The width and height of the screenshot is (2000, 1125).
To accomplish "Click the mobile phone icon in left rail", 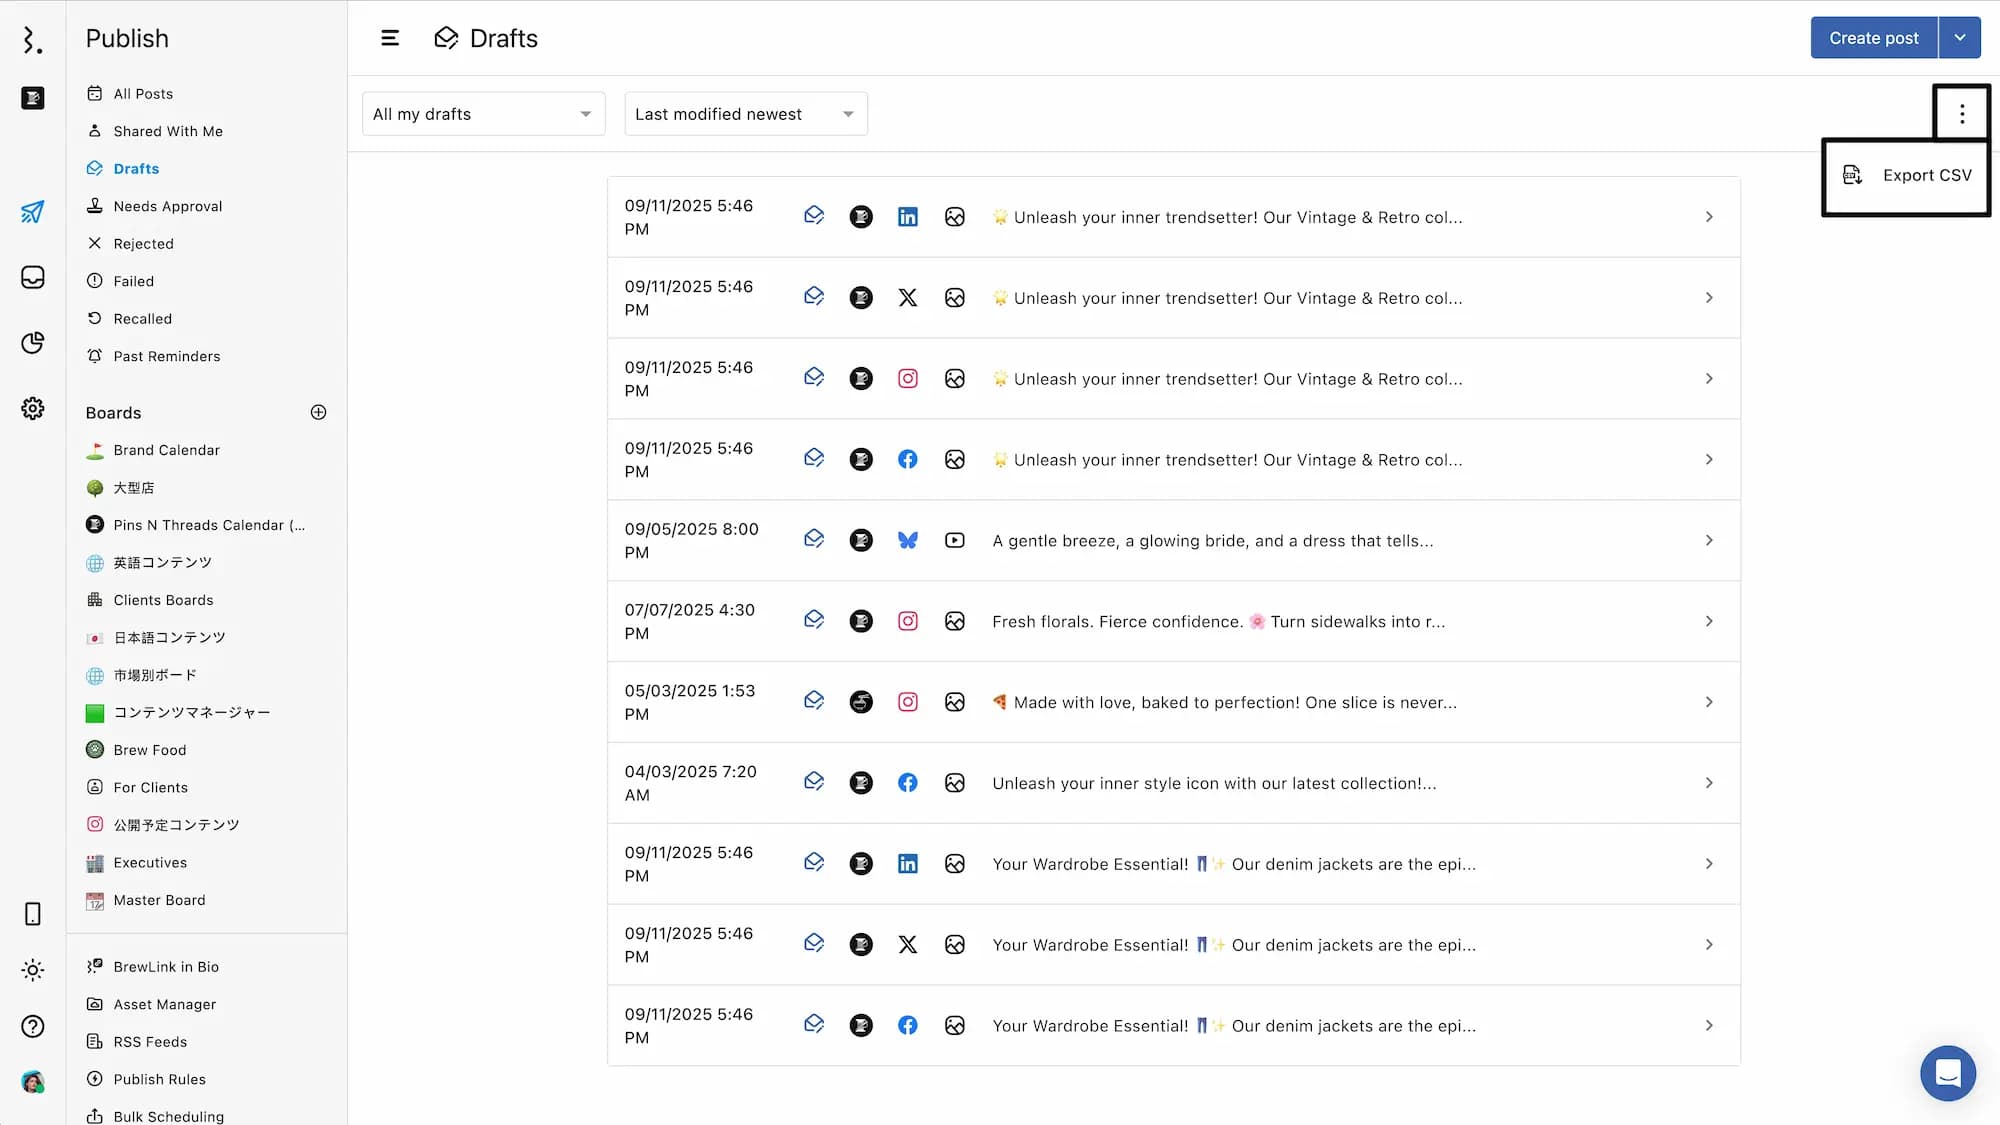I will pos(32,914).
